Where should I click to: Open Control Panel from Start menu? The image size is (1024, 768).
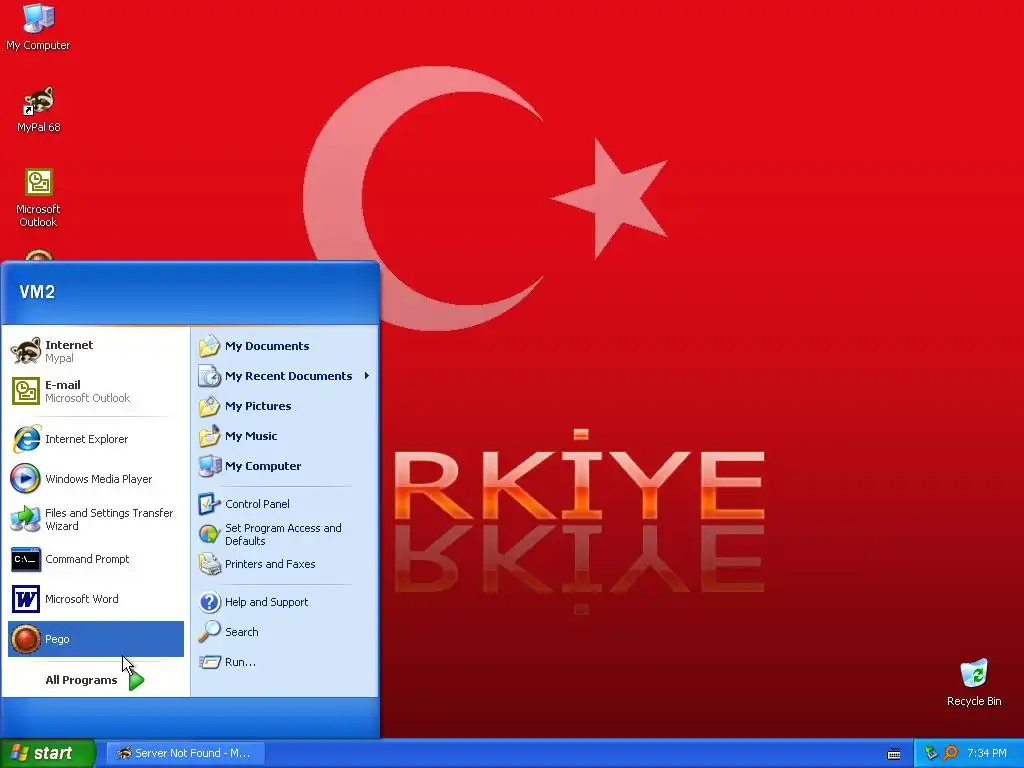coord(285,504)
